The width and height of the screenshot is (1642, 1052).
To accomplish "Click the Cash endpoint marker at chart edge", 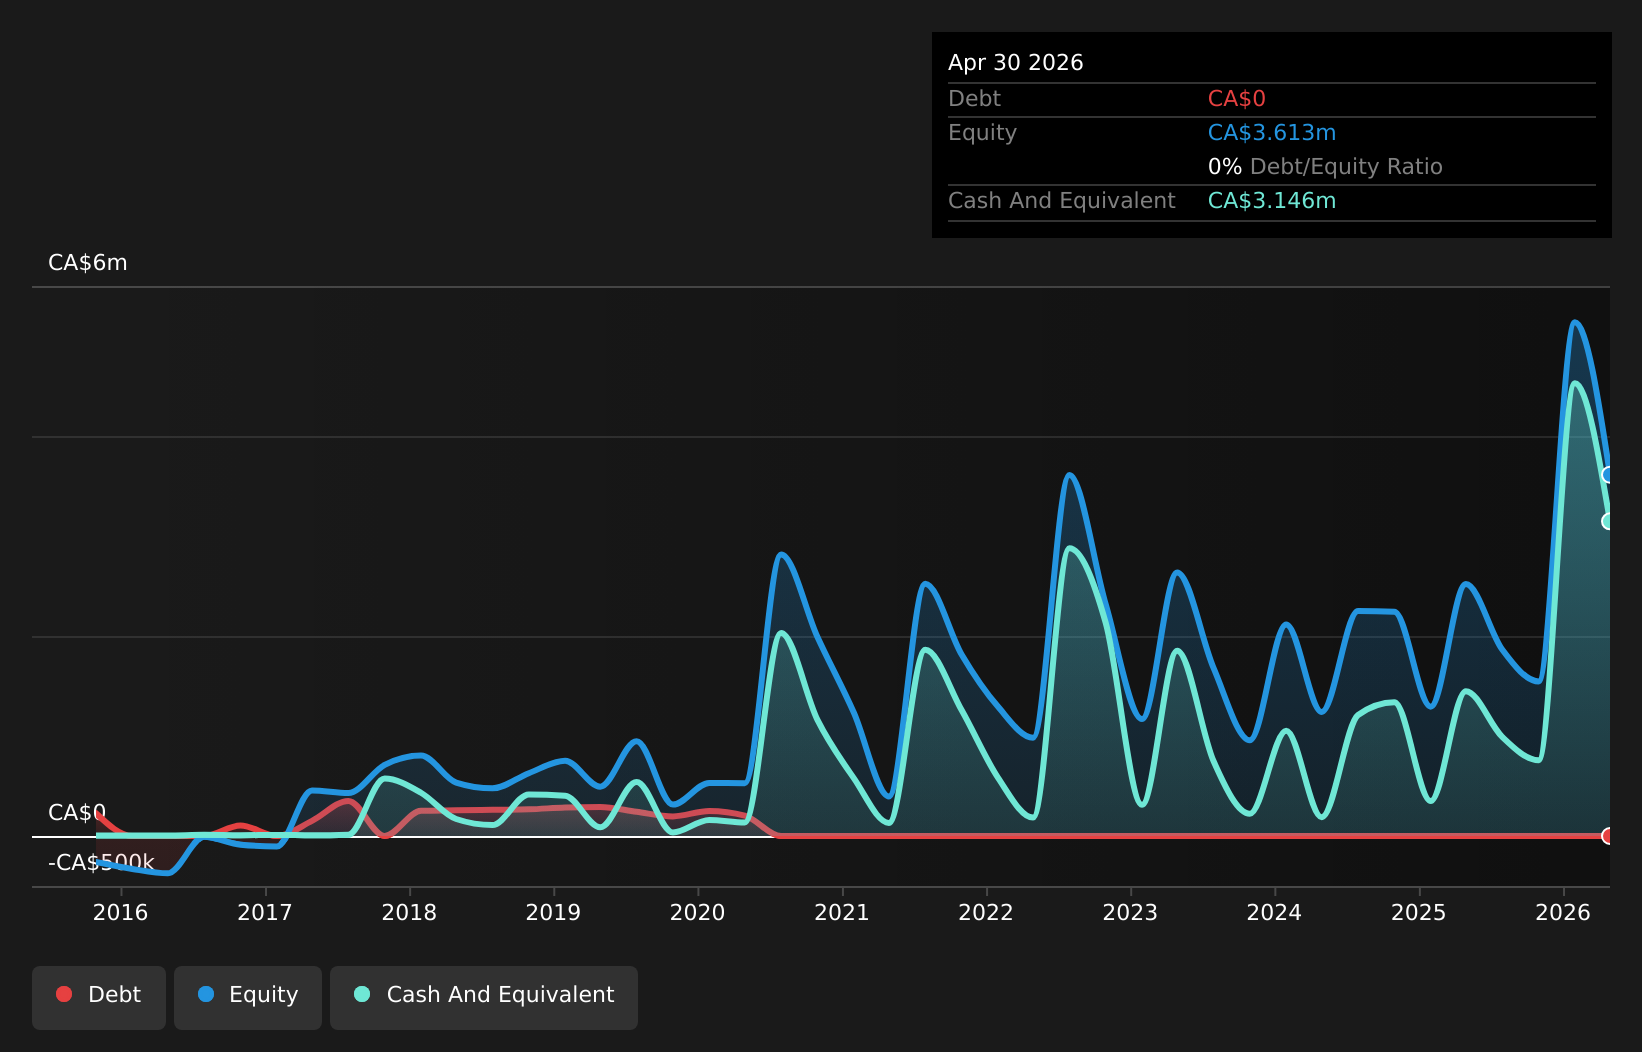I will (x=1608, y=521).
